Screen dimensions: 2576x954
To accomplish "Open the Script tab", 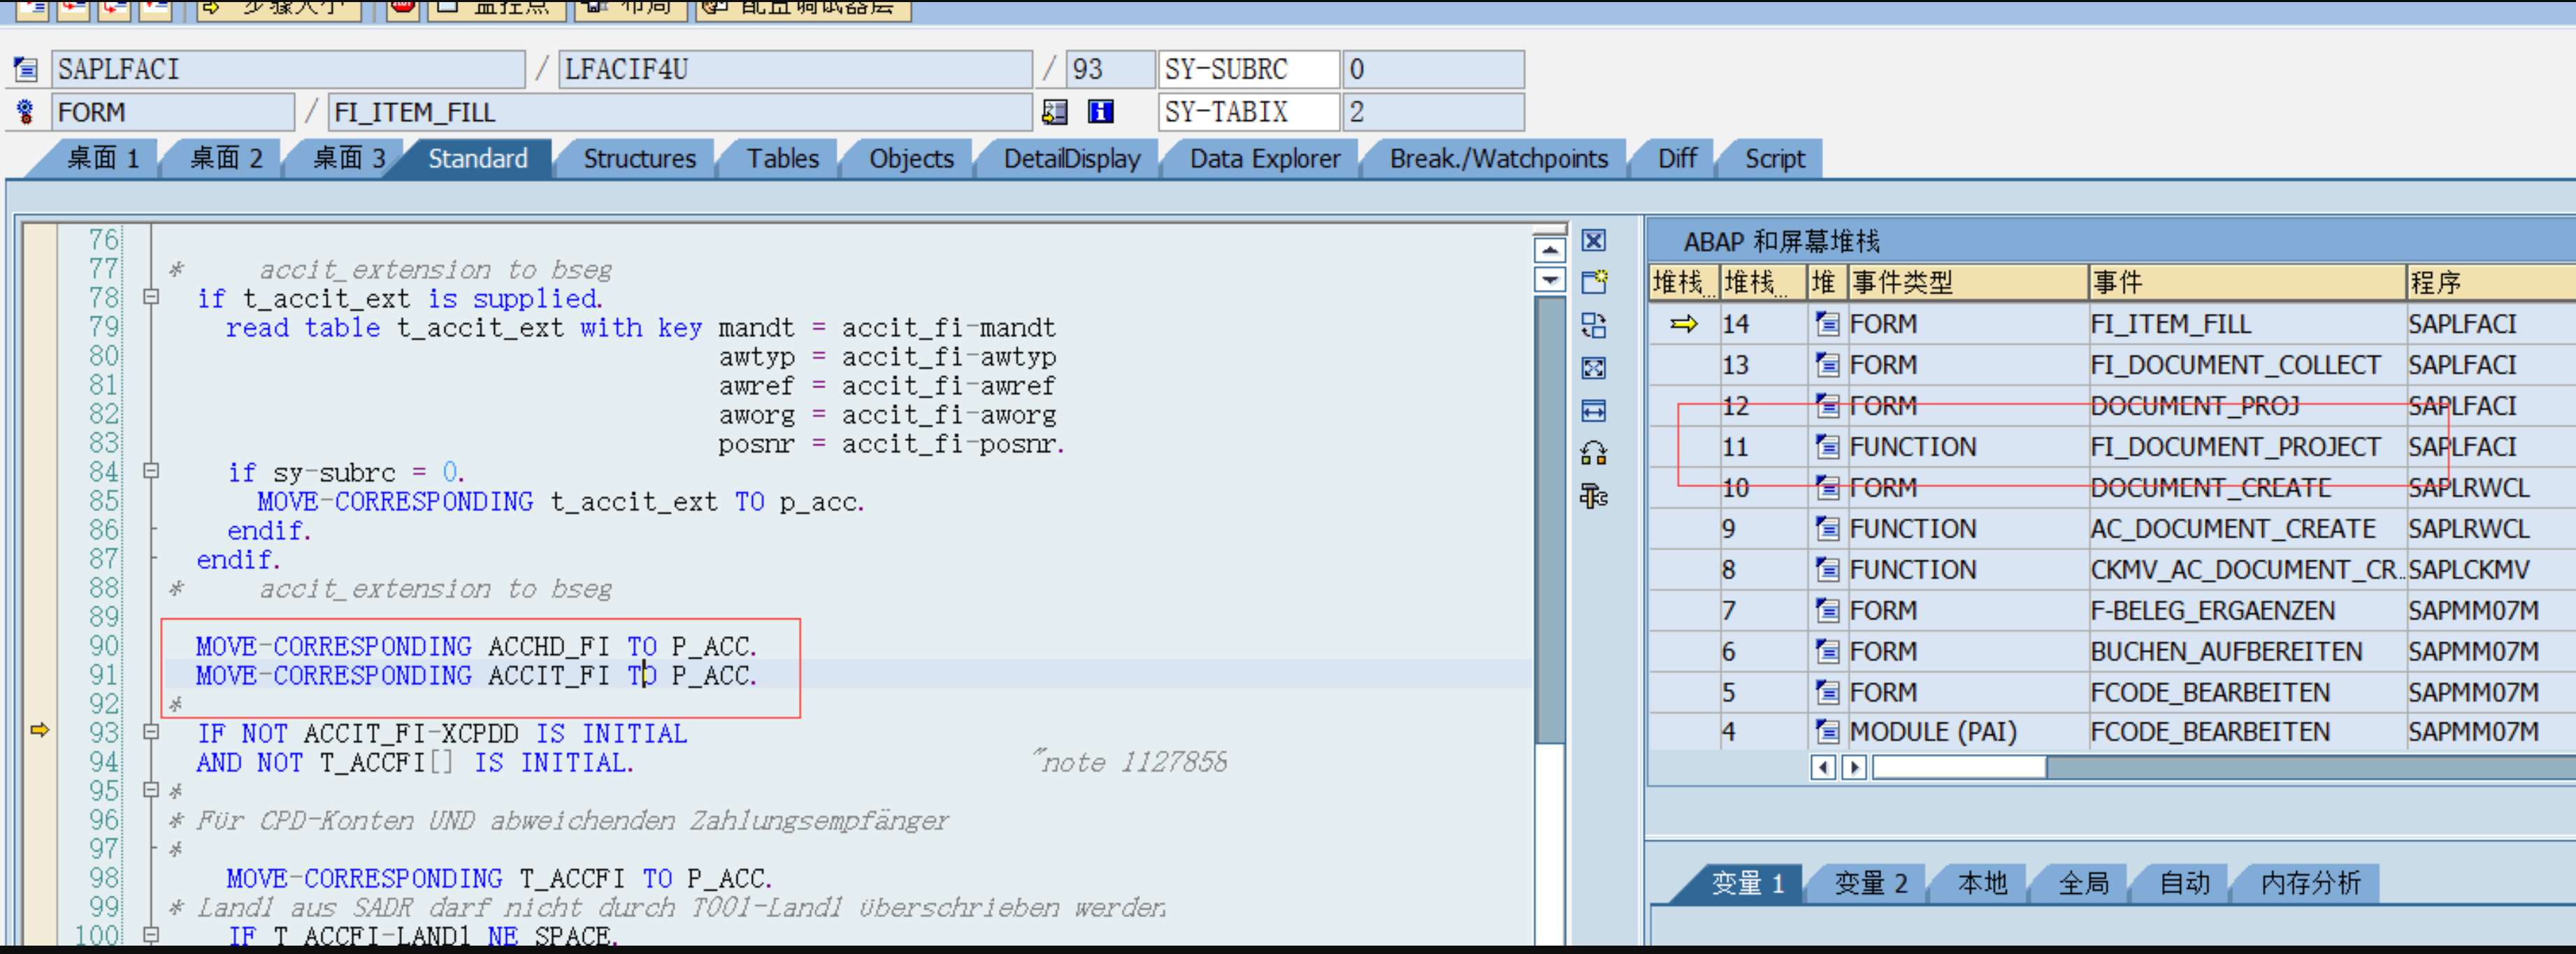I will (1775, 159).
